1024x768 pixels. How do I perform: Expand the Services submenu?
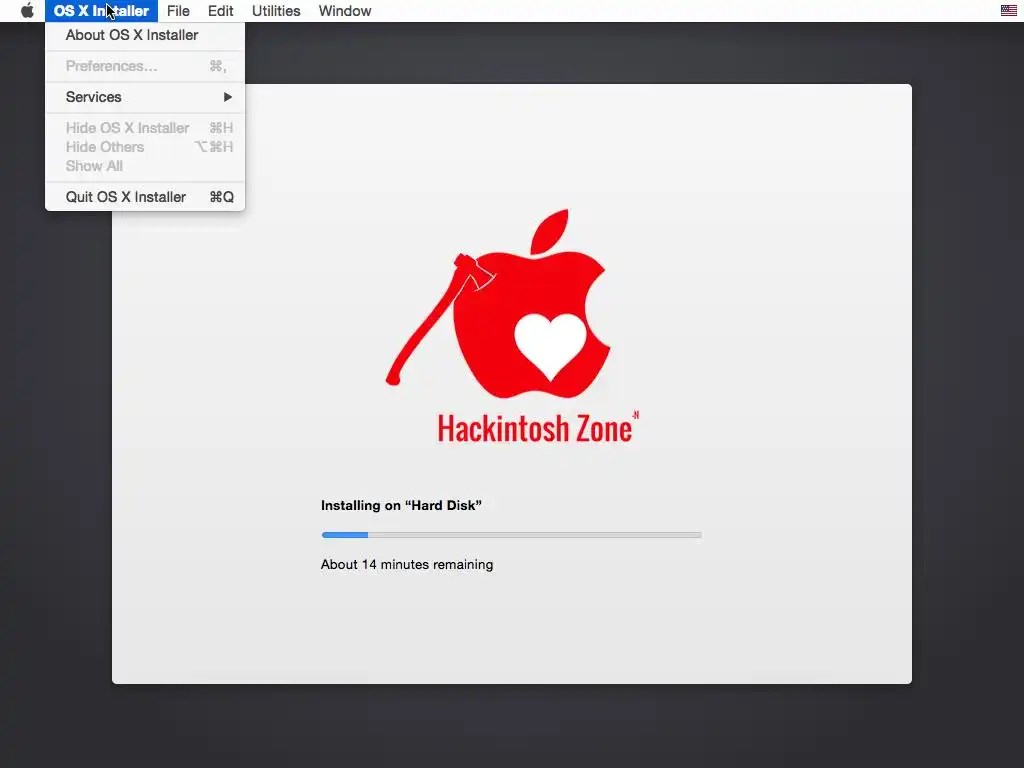[145, 97]
